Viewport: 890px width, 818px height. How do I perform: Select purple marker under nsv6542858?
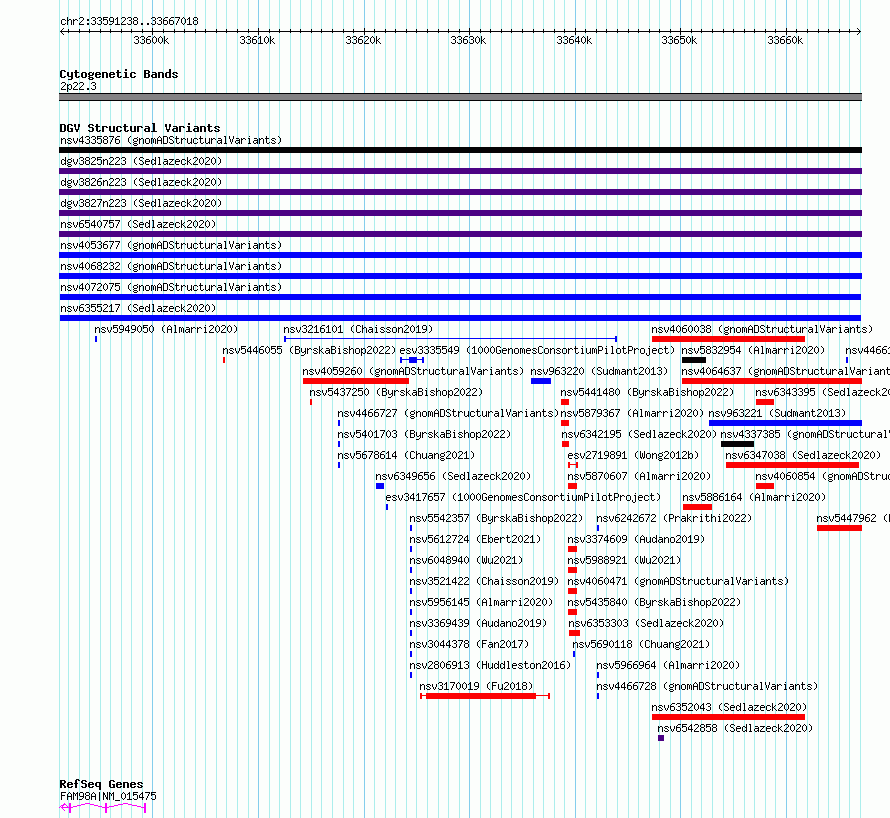click(x=661, y=738)
